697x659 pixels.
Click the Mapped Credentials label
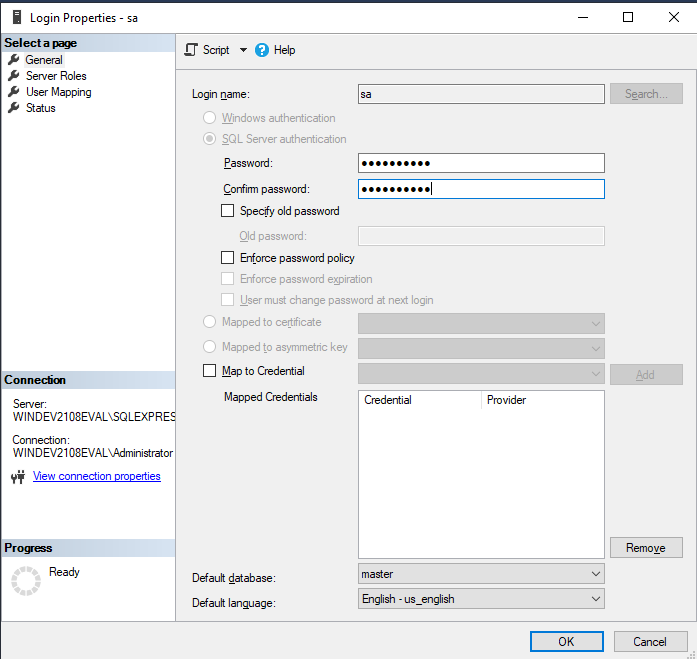pyautogui.click(x=271, y=397)
